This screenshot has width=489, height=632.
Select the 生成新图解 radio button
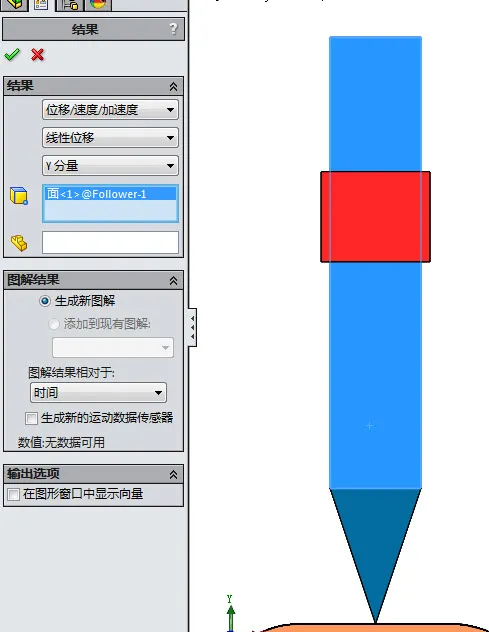45,301
